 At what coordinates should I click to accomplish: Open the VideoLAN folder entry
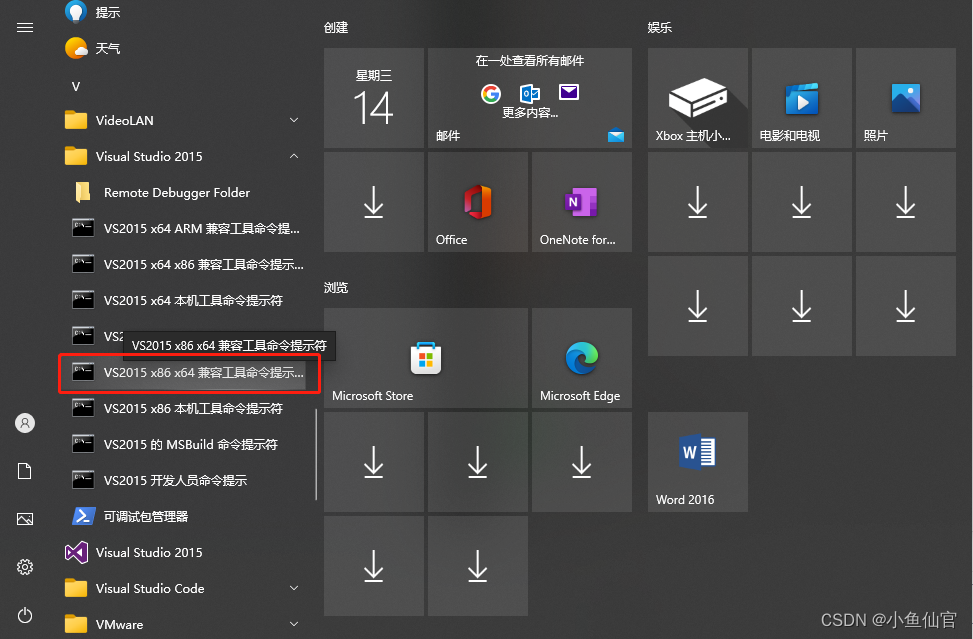(186, 120)
